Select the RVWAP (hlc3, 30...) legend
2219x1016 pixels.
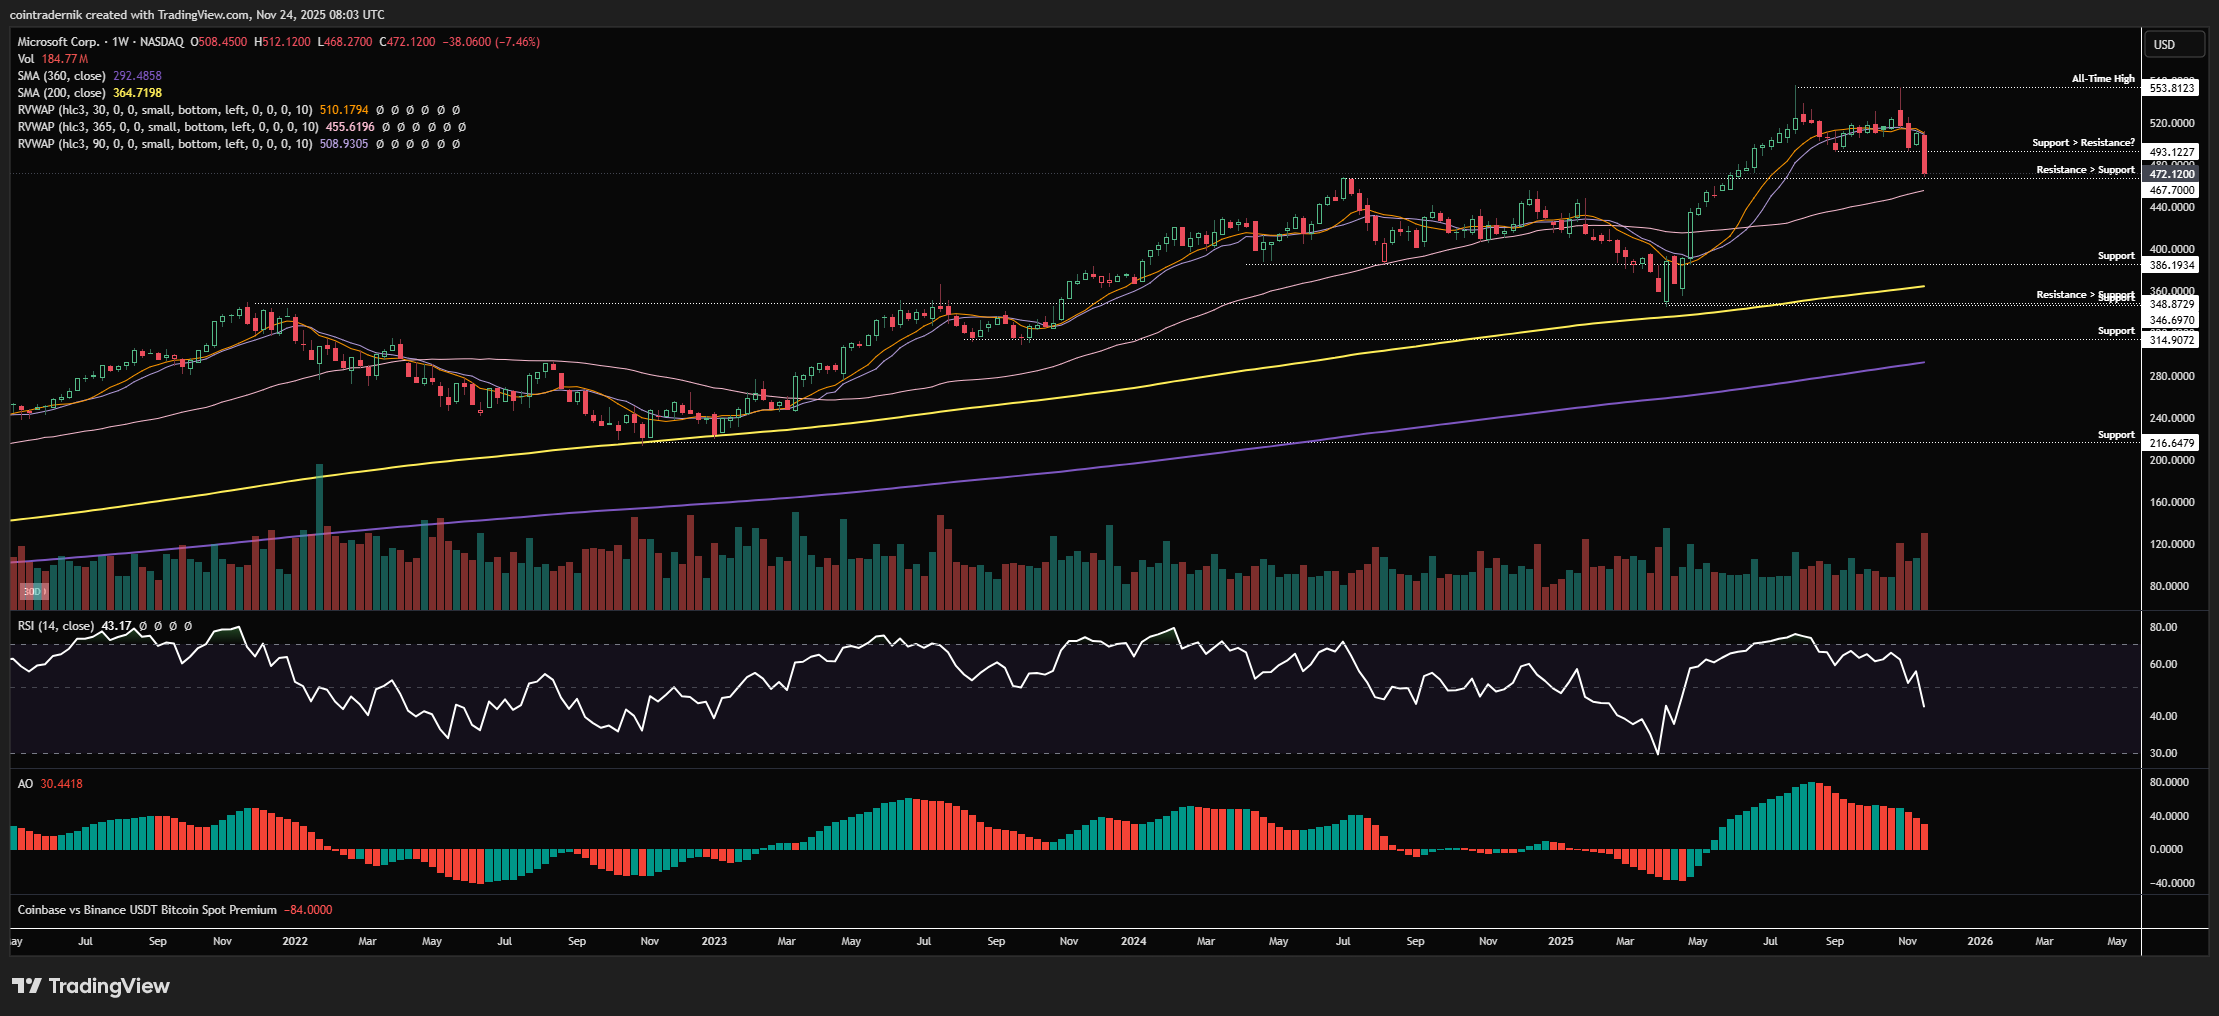click(x=165, y=110)
